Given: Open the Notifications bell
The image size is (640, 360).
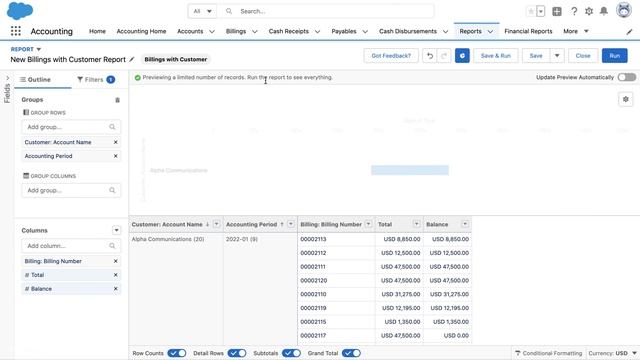Looking at the screenshot, I should coord(604,11).
